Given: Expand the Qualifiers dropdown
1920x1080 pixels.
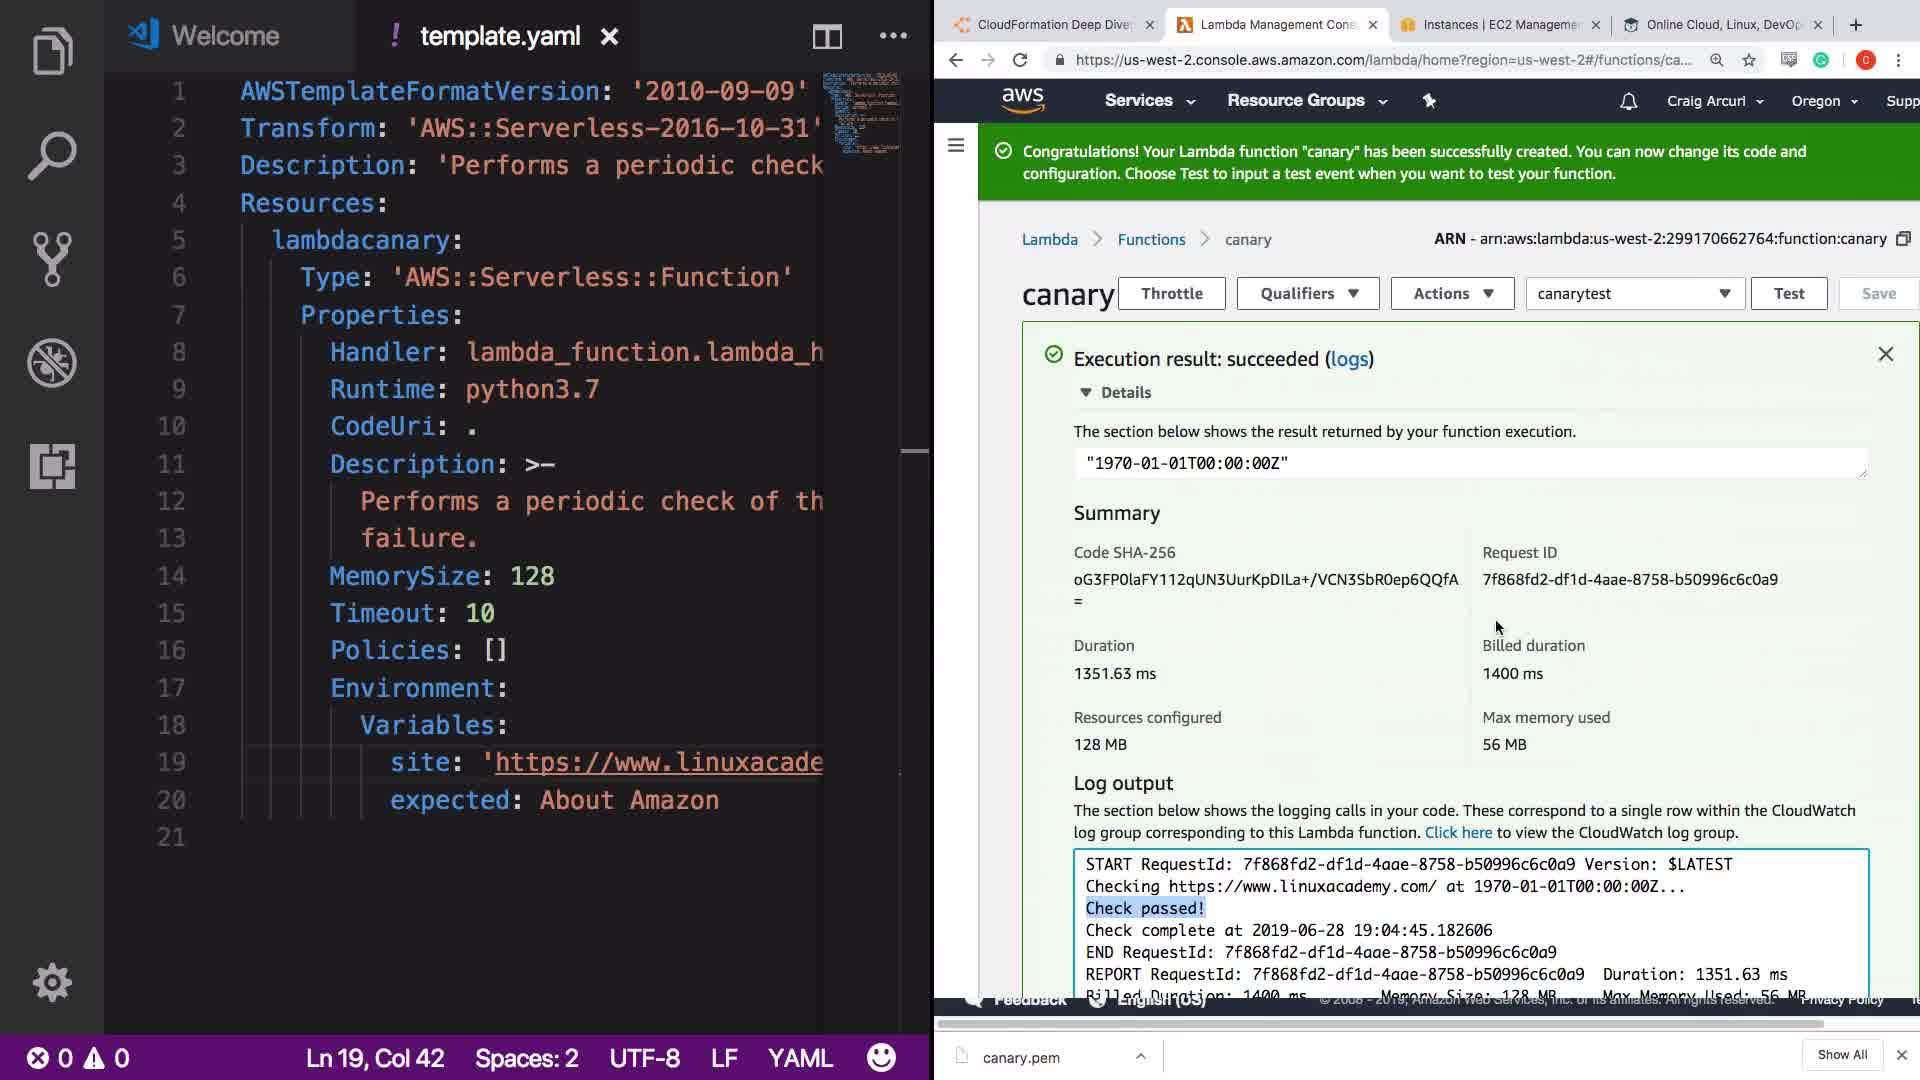Looking at the screenshot, I should point(1308,294).
